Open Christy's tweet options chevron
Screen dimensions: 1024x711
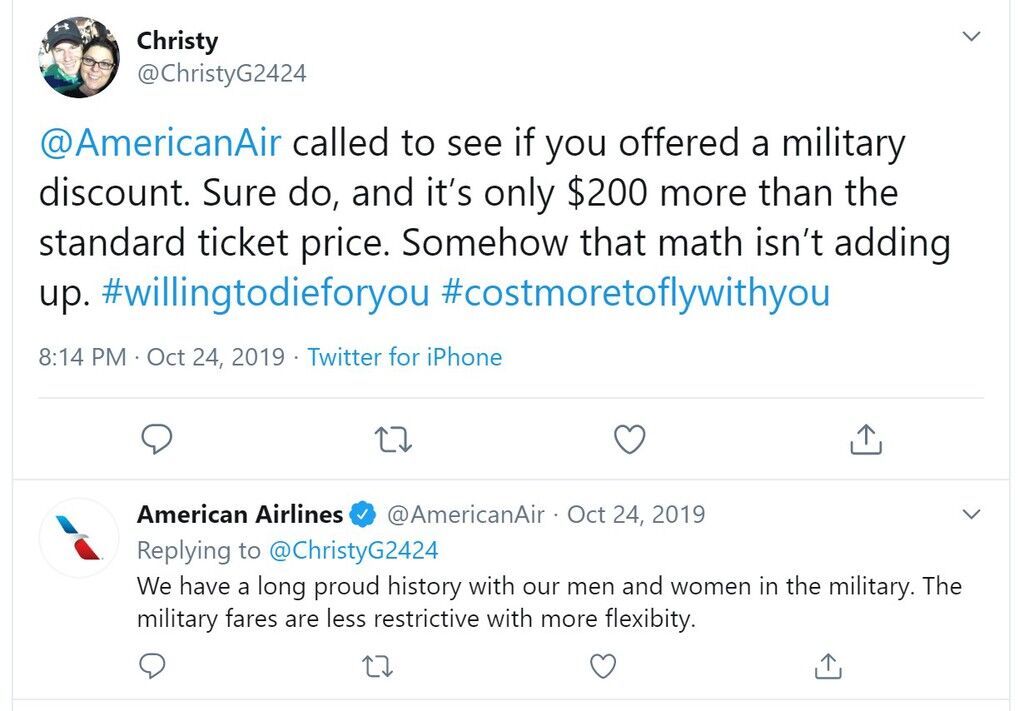(x=972, y=36)
